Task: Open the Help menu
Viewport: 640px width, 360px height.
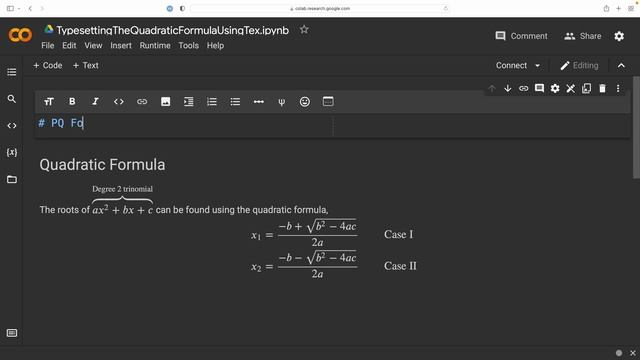Action: coord(215,45)
